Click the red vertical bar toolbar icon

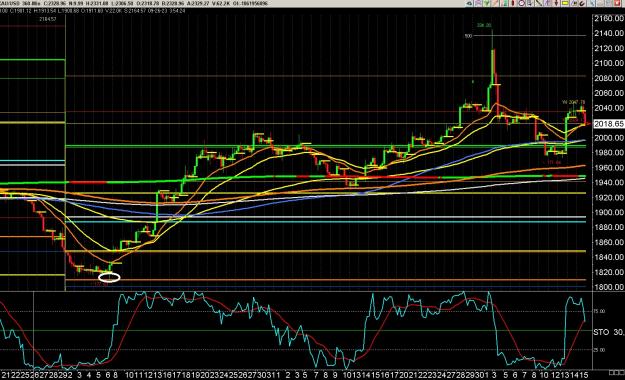tap(513, 3)
